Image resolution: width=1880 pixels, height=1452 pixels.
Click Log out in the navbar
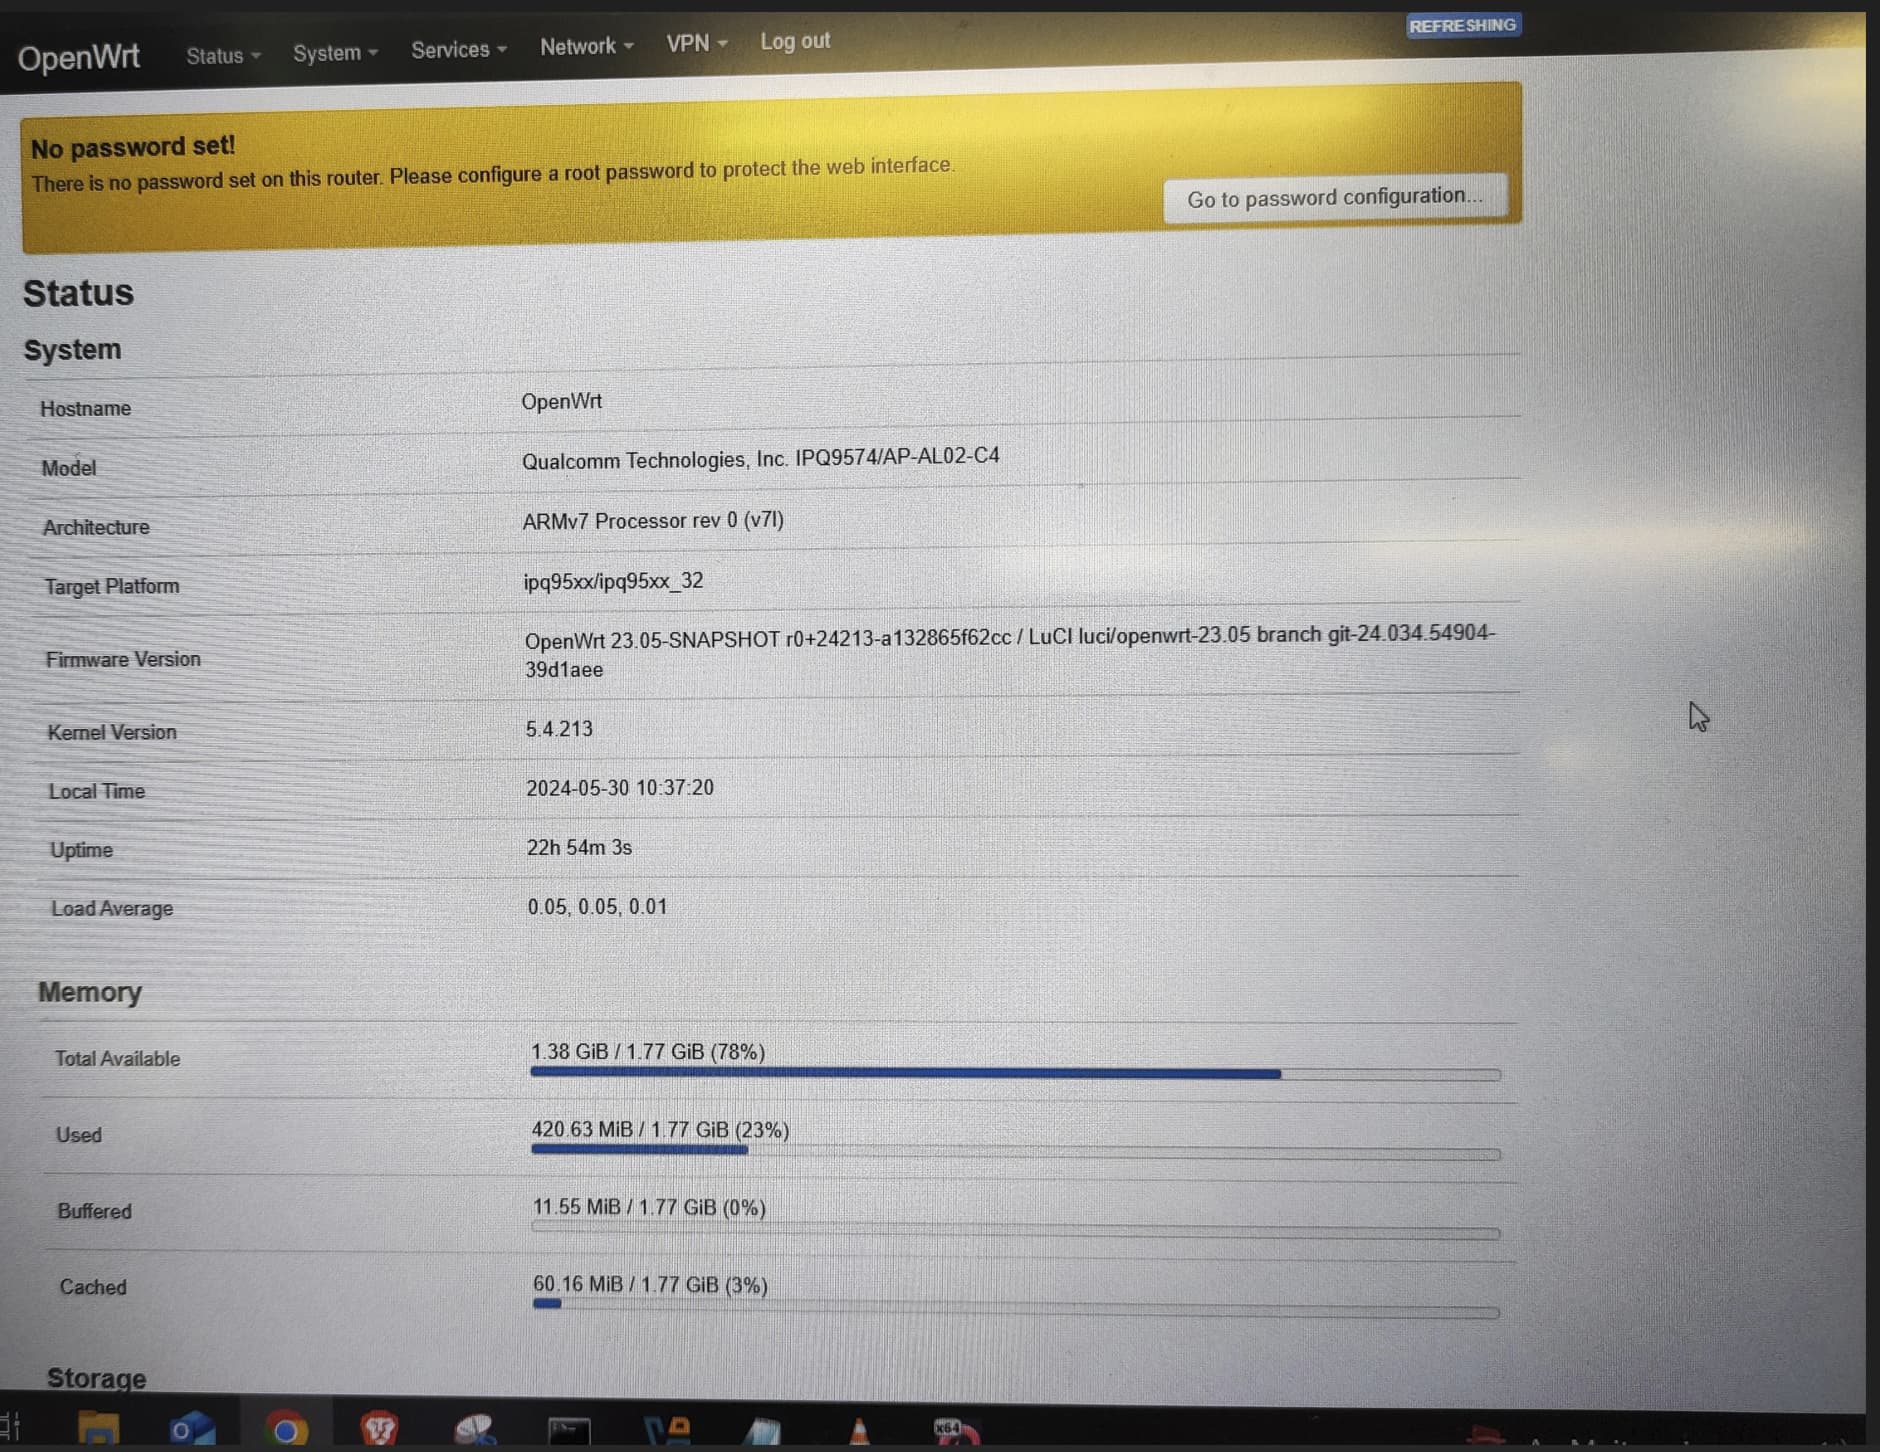click(795, 42)
